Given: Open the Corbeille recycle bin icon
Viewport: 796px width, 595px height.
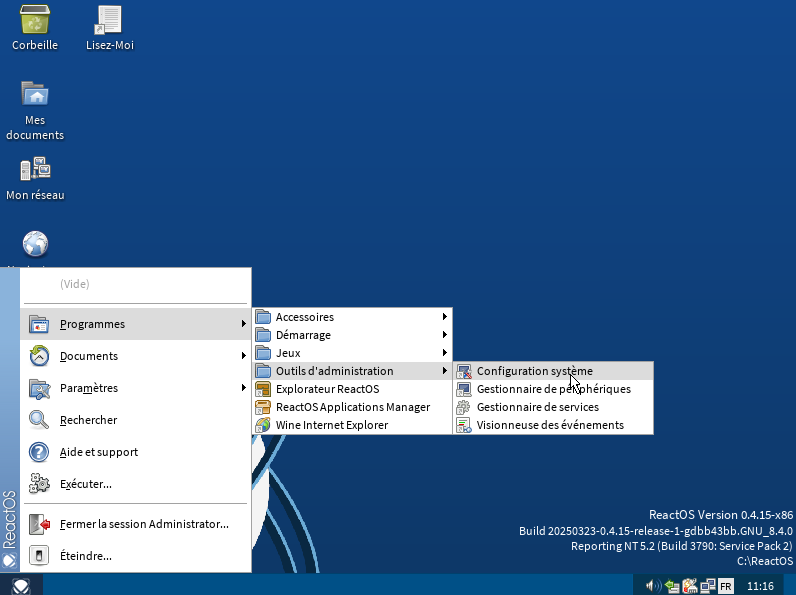Looking at the screenshot, I should pyautogui.click(x=35, y=20).
